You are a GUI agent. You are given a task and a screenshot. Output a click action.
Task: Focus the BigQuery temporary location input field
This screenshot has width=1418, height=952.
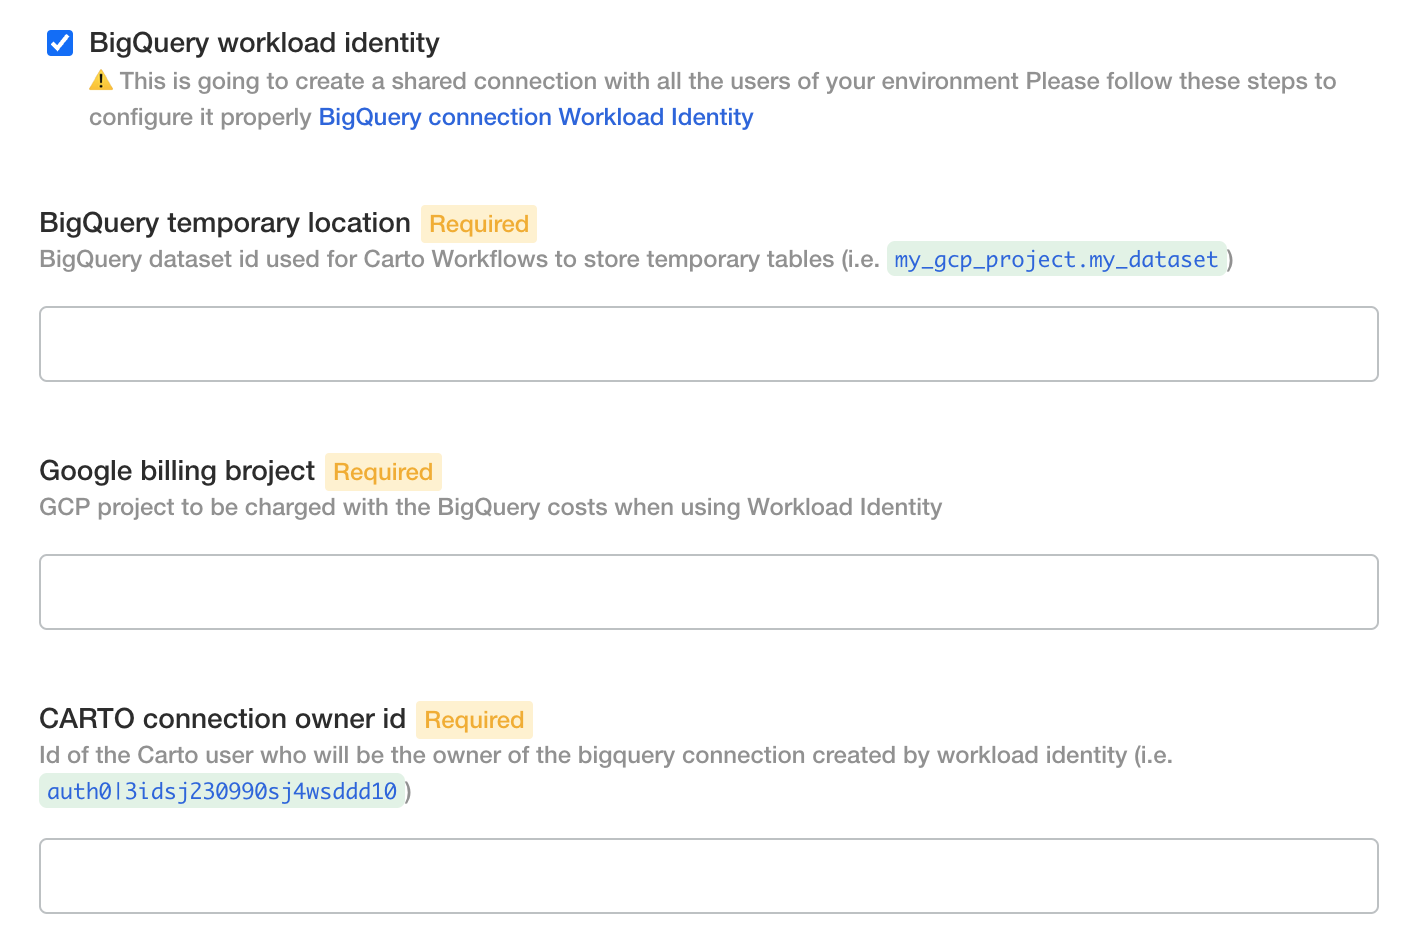point(708,344)
